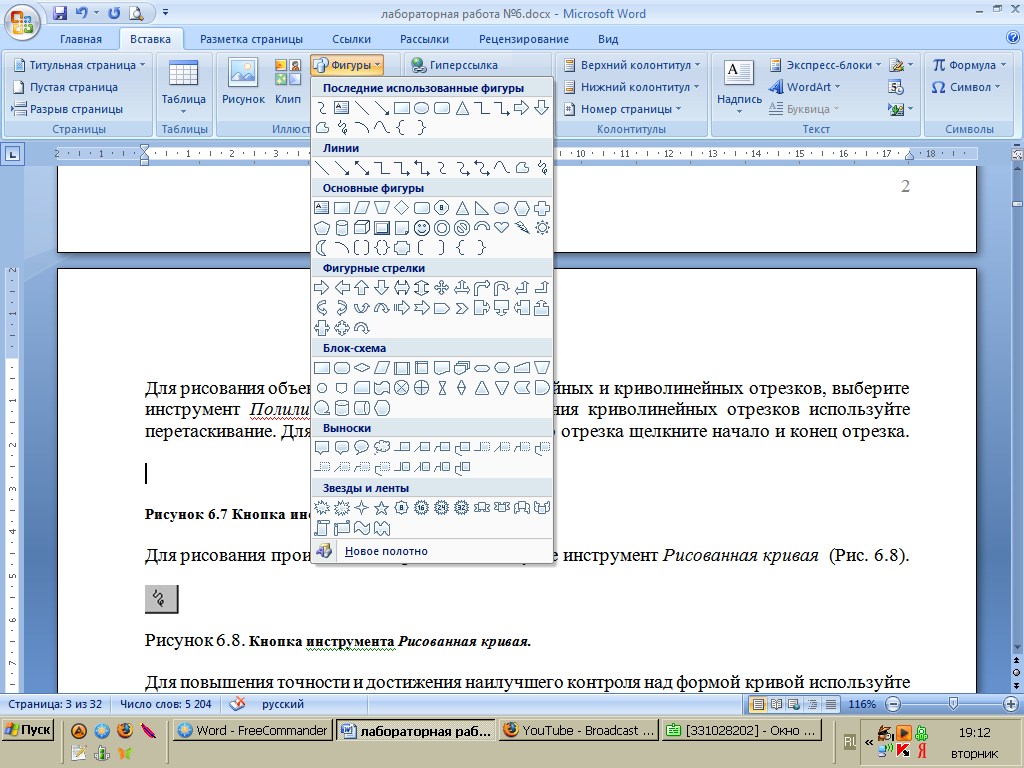Viewport: 1024px width, 768px height.
Task: Select the Moon crescent shape
Action: click(x=322, y=248)
